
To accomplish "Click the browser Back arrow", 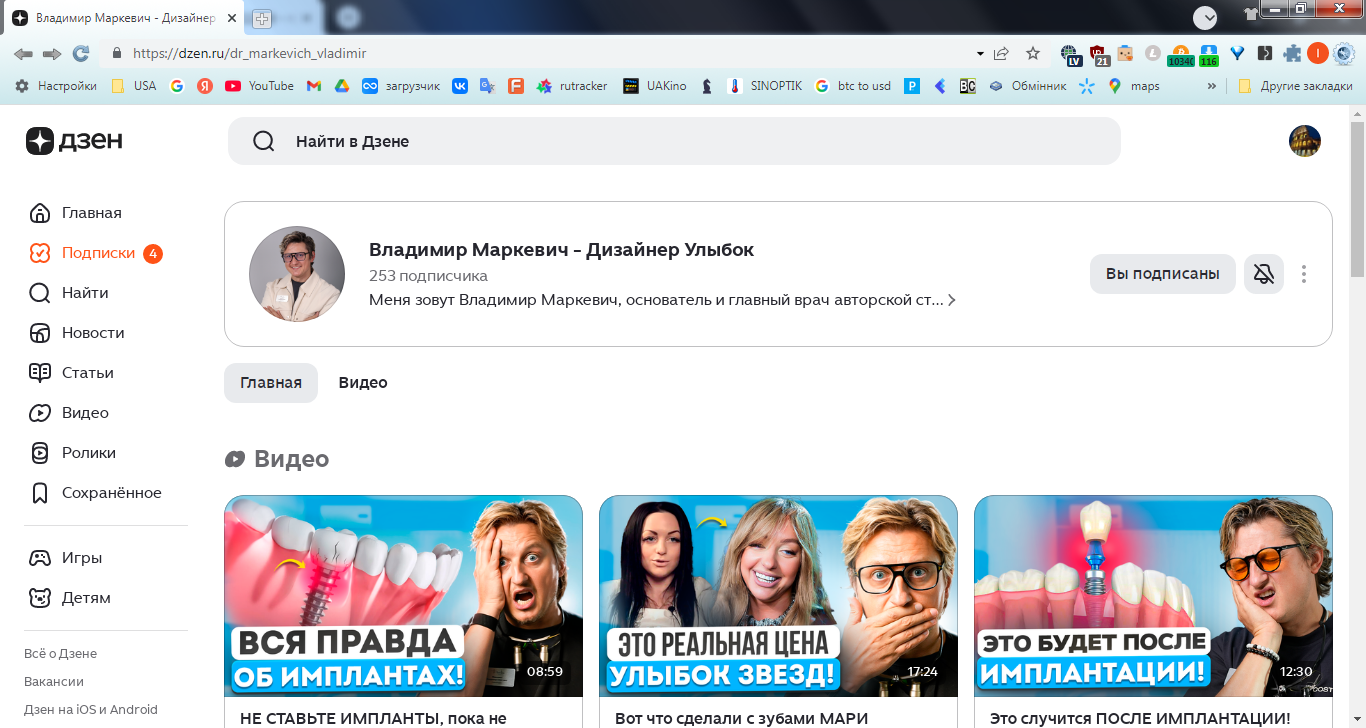I will (x=23, y=53).
